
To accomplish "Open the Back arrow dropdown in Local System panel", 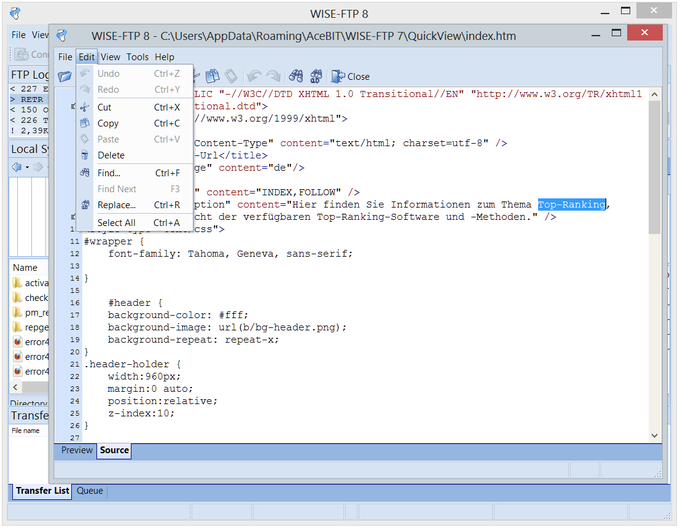I will (27, 167).
